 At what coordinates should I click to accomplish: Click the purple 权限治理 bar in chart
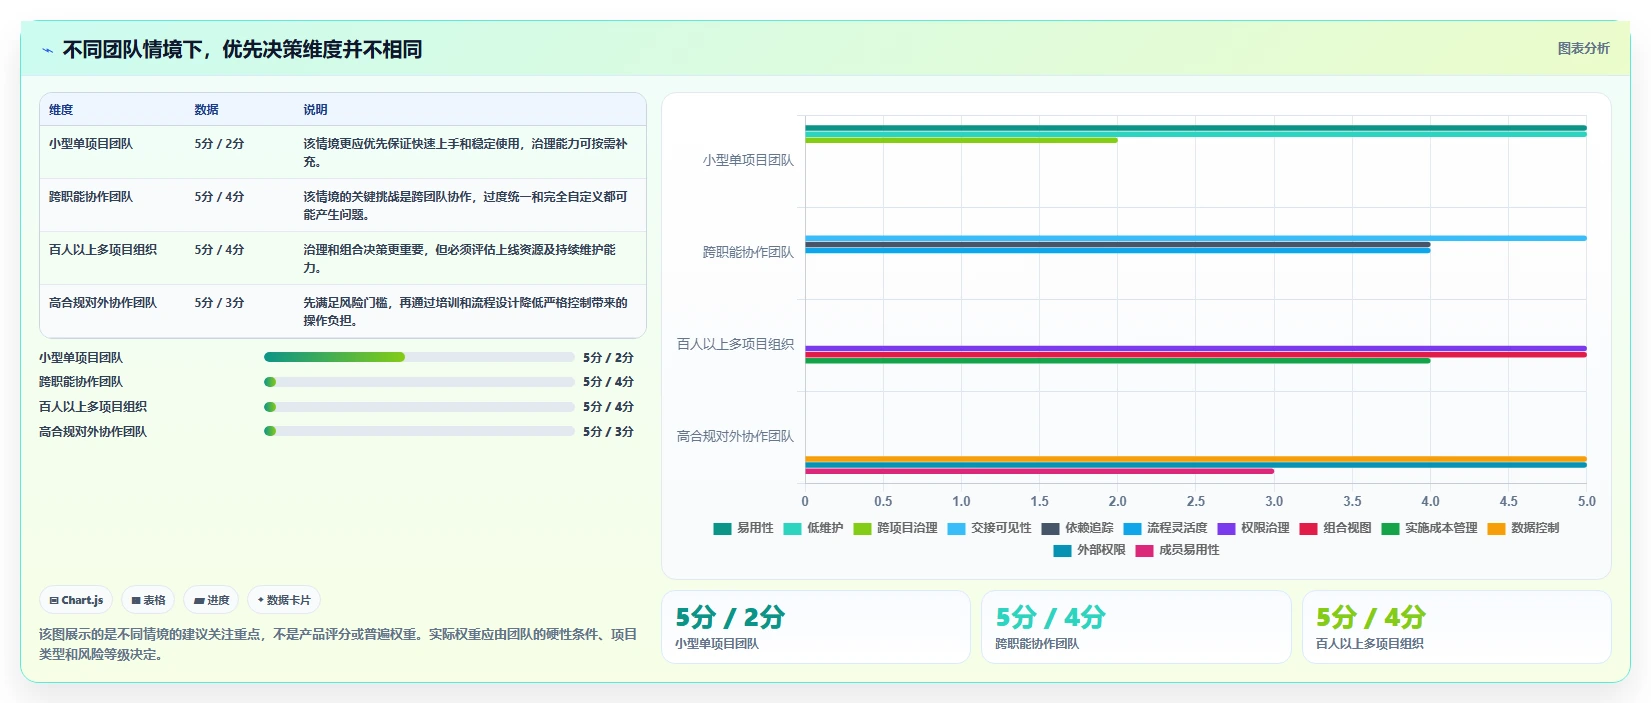[x=1196, y=348]
